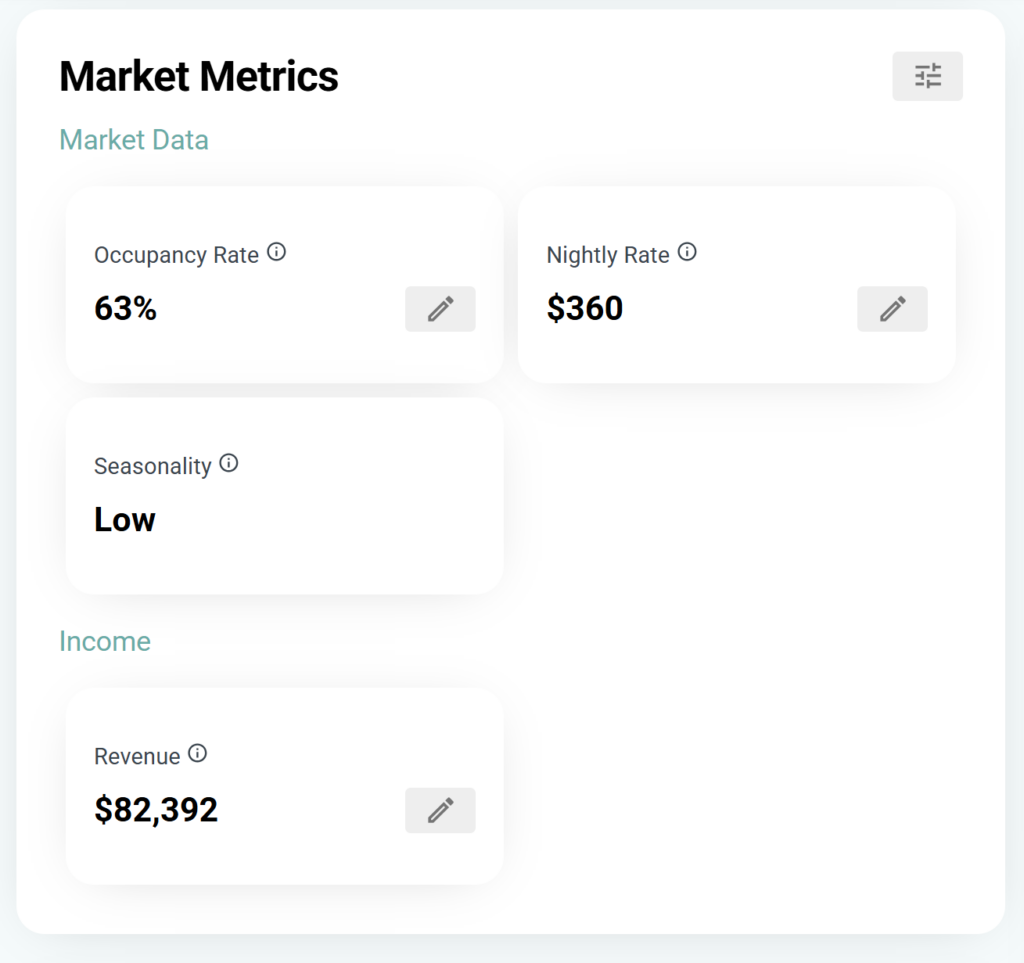Click the Seasonality label text
This screenshot has width=1024, height=963.
tap(153, 466)
